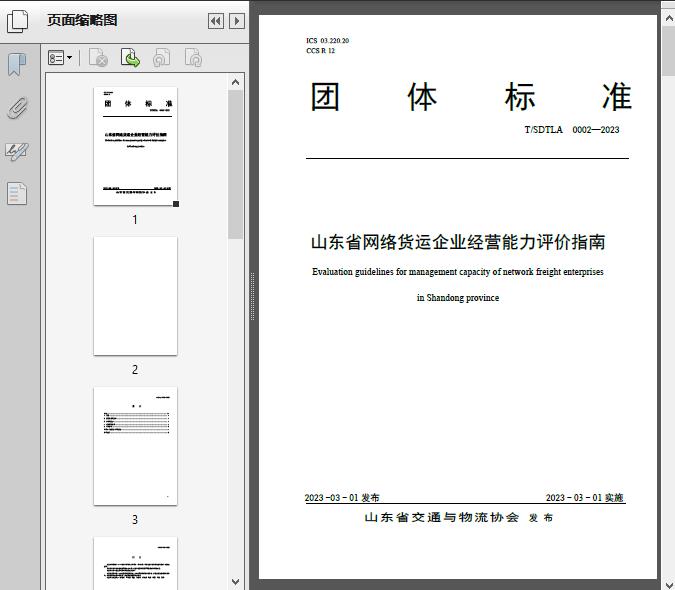Click the '2023-03-01 实施' date text

click(585, 497)
